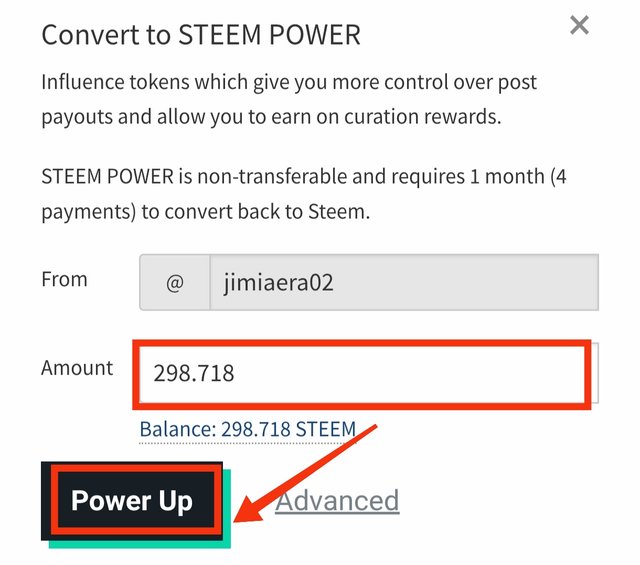Click the Power Up button
This screenshot has width=640, height=565.
(131, 500)
